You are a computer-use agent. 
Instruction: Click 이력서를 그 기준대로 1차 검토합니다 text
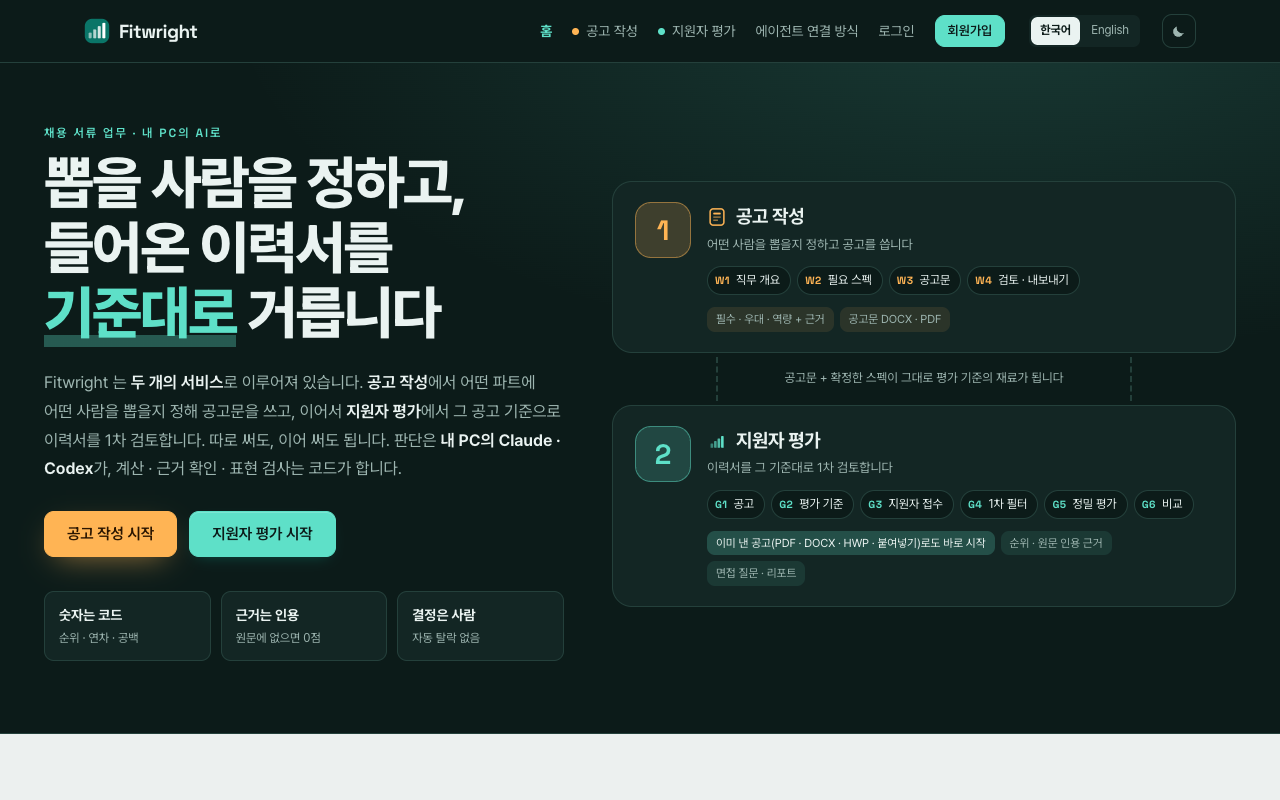800,468
